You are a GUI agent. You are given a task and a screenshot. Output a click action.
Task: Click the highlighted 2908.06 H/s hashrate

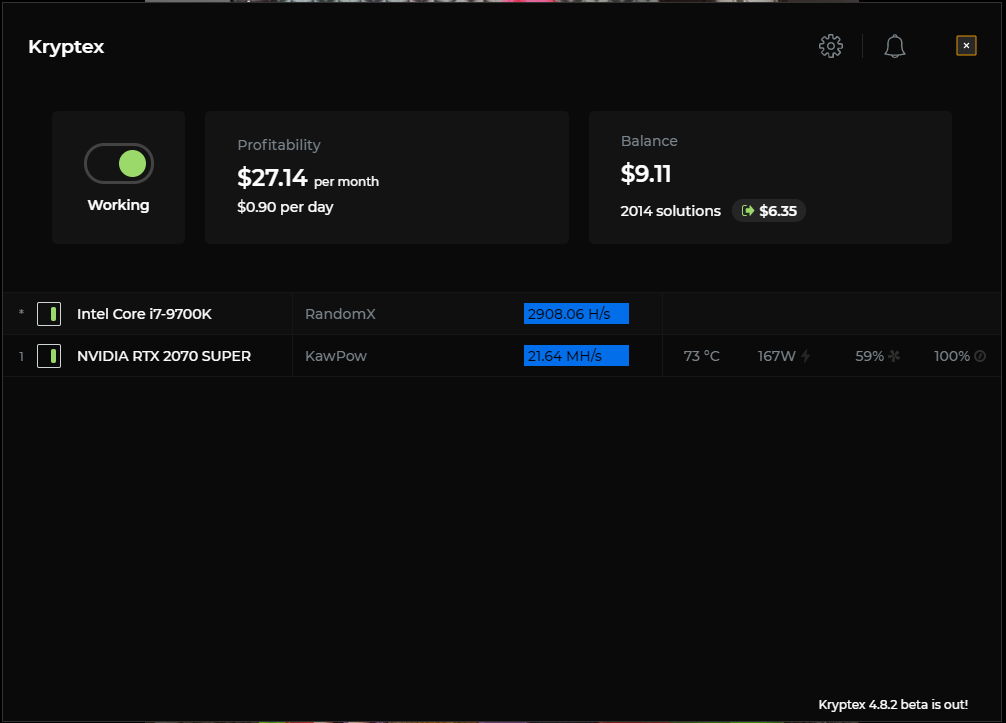(576, 313)
